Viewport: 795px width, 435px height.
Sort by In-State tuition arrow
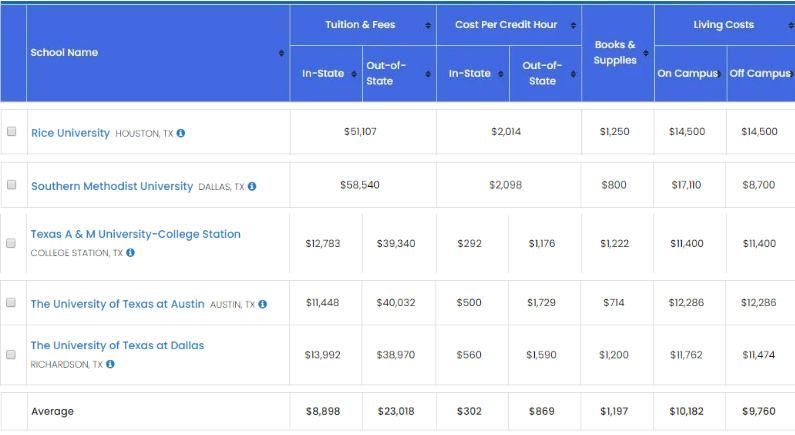coord(354,74)
